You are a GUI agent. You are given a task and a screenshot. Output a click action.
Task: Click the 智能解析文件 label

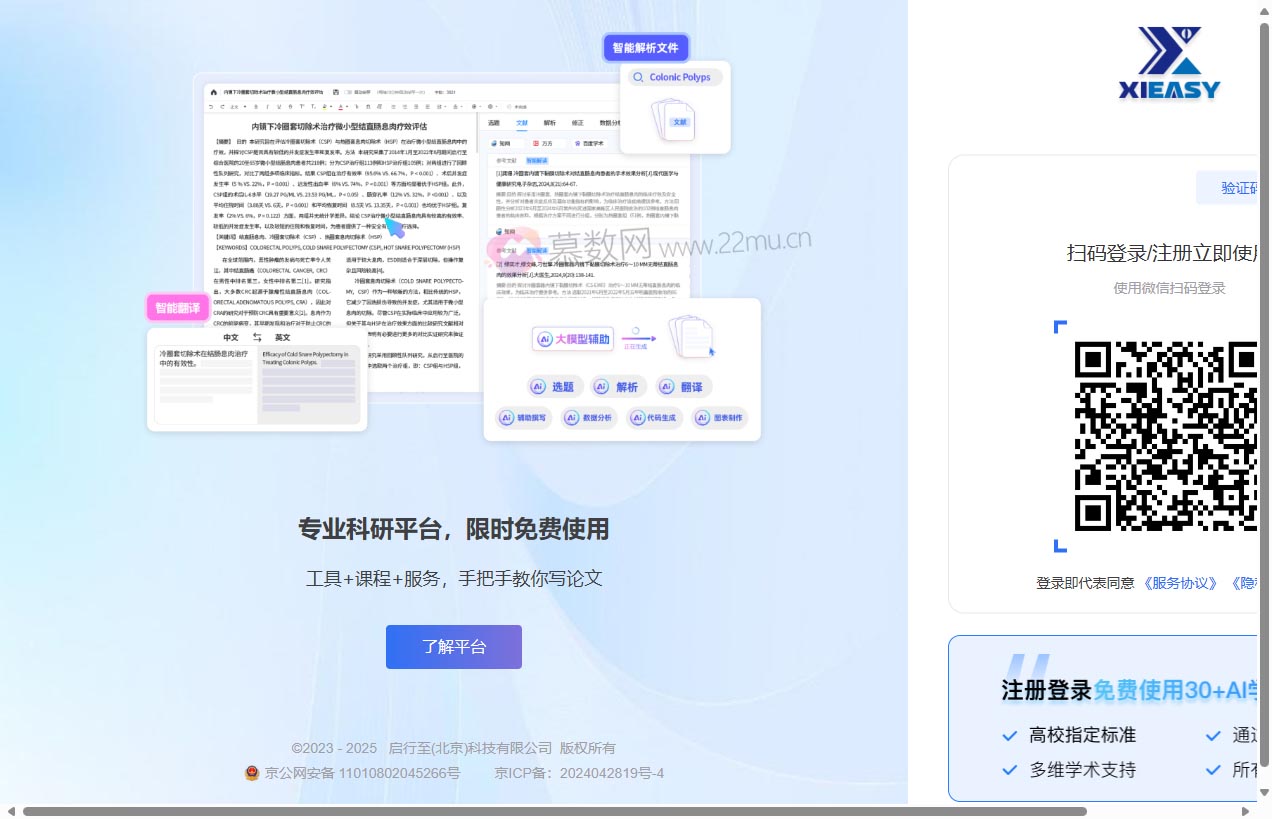pos(645,47)
